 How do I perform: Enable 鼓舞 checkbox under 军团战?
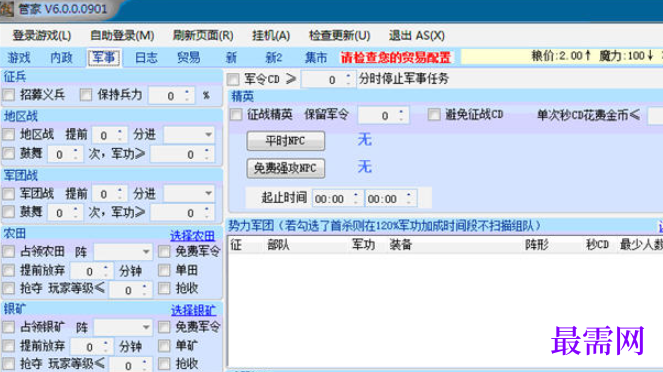click(x=9, y=212)
